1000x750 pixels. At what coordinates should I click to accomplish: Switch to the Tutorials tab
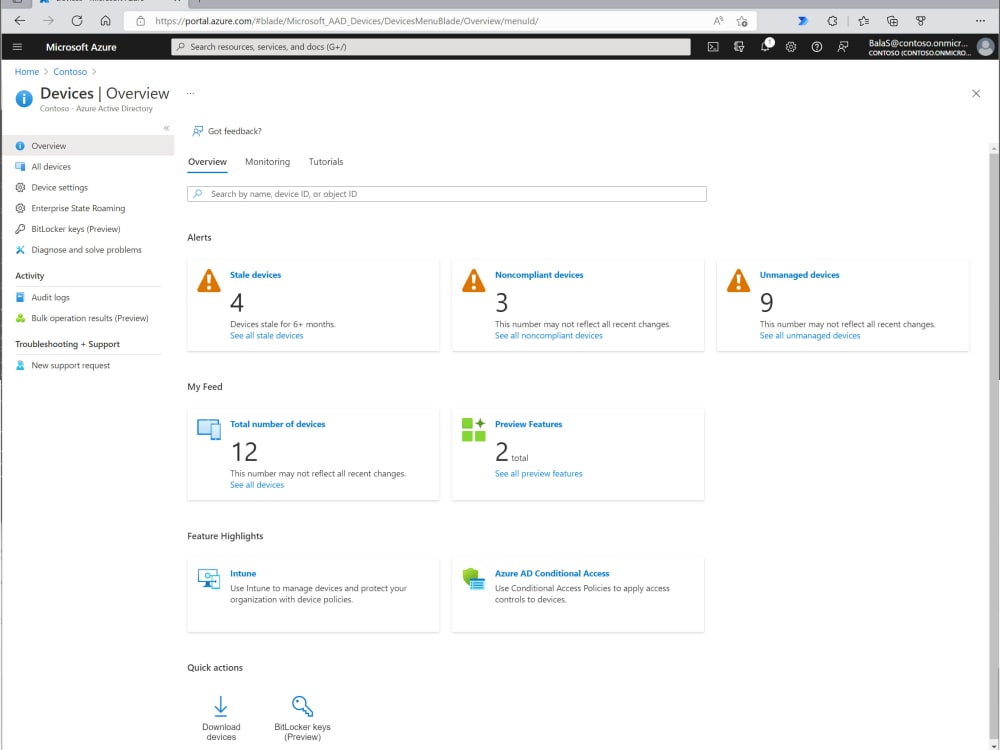(326, 162)
